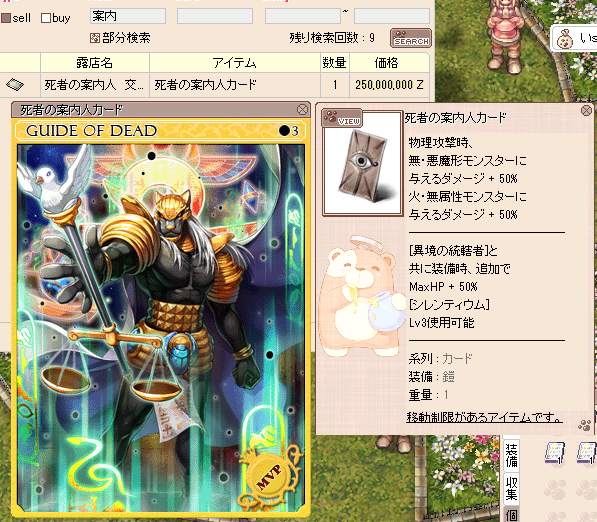
Task: Click the 価格 column header
Action: pyautogui.click(x=386, y=62)
